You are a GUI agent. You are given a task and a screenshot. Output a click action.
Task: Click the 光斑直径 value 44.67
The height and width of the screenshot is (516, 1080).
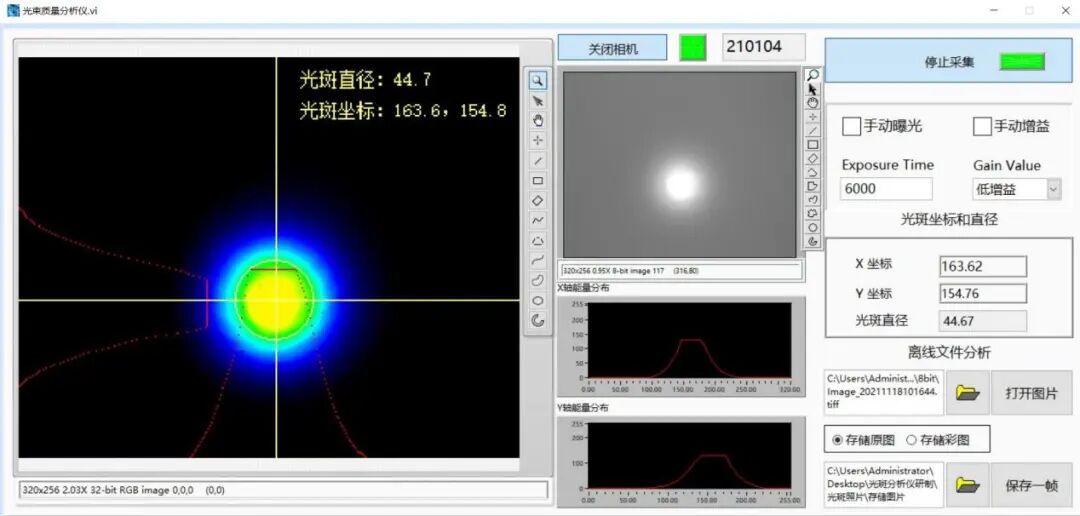coord(982,321)
